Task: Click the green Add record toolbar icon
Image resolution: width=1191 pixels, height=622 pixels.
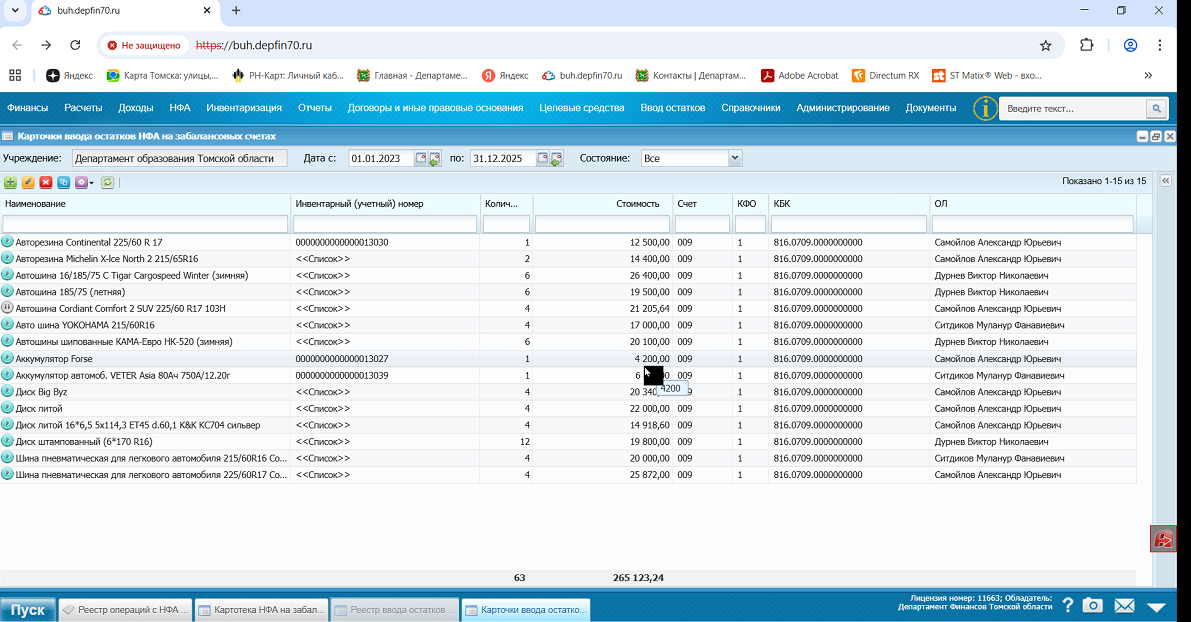Action: 11,182
